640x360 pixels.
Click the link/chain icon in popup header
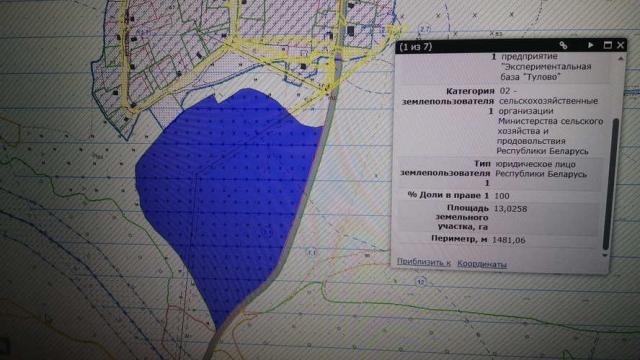coord(563,45)
